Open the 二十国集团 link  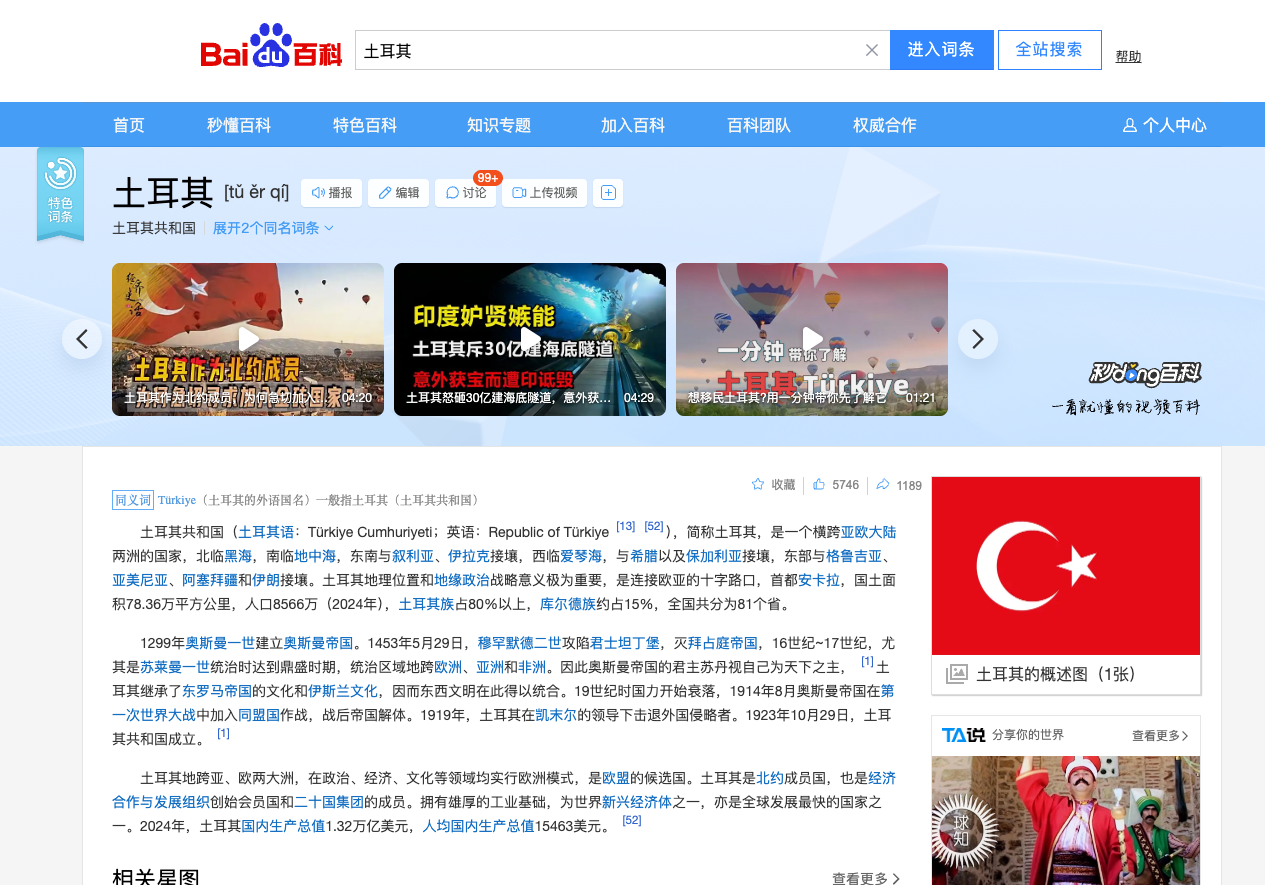pos(329,802)
